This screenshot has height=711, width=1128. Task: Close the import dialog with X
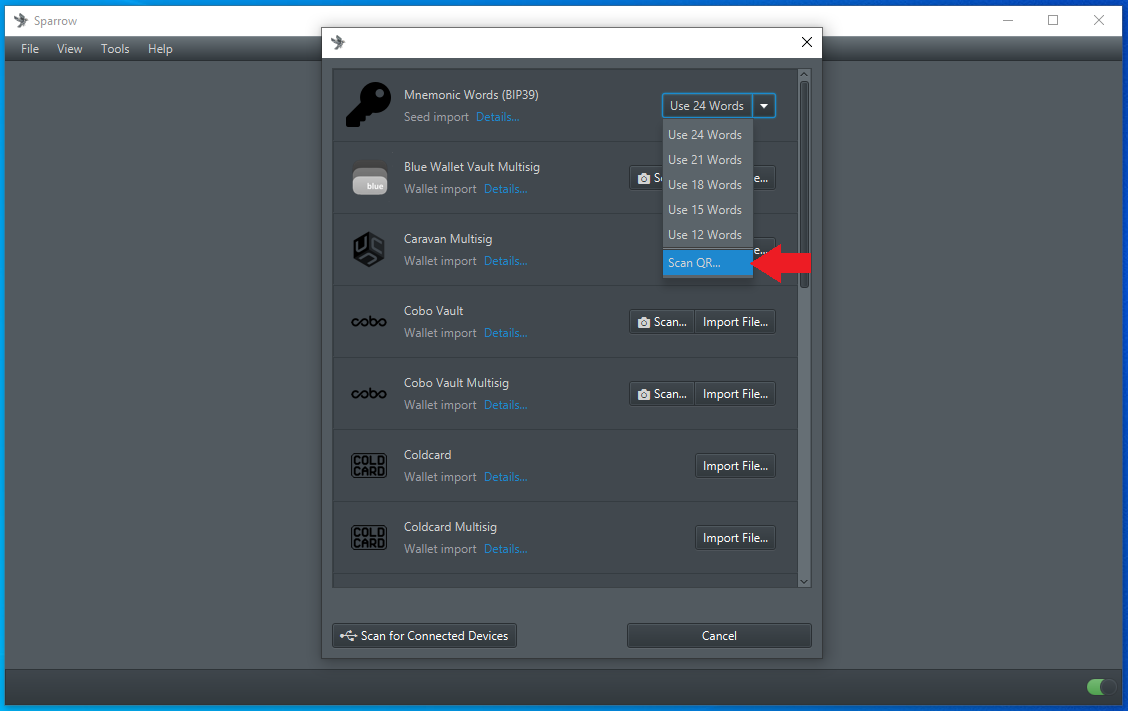[806, 42]
